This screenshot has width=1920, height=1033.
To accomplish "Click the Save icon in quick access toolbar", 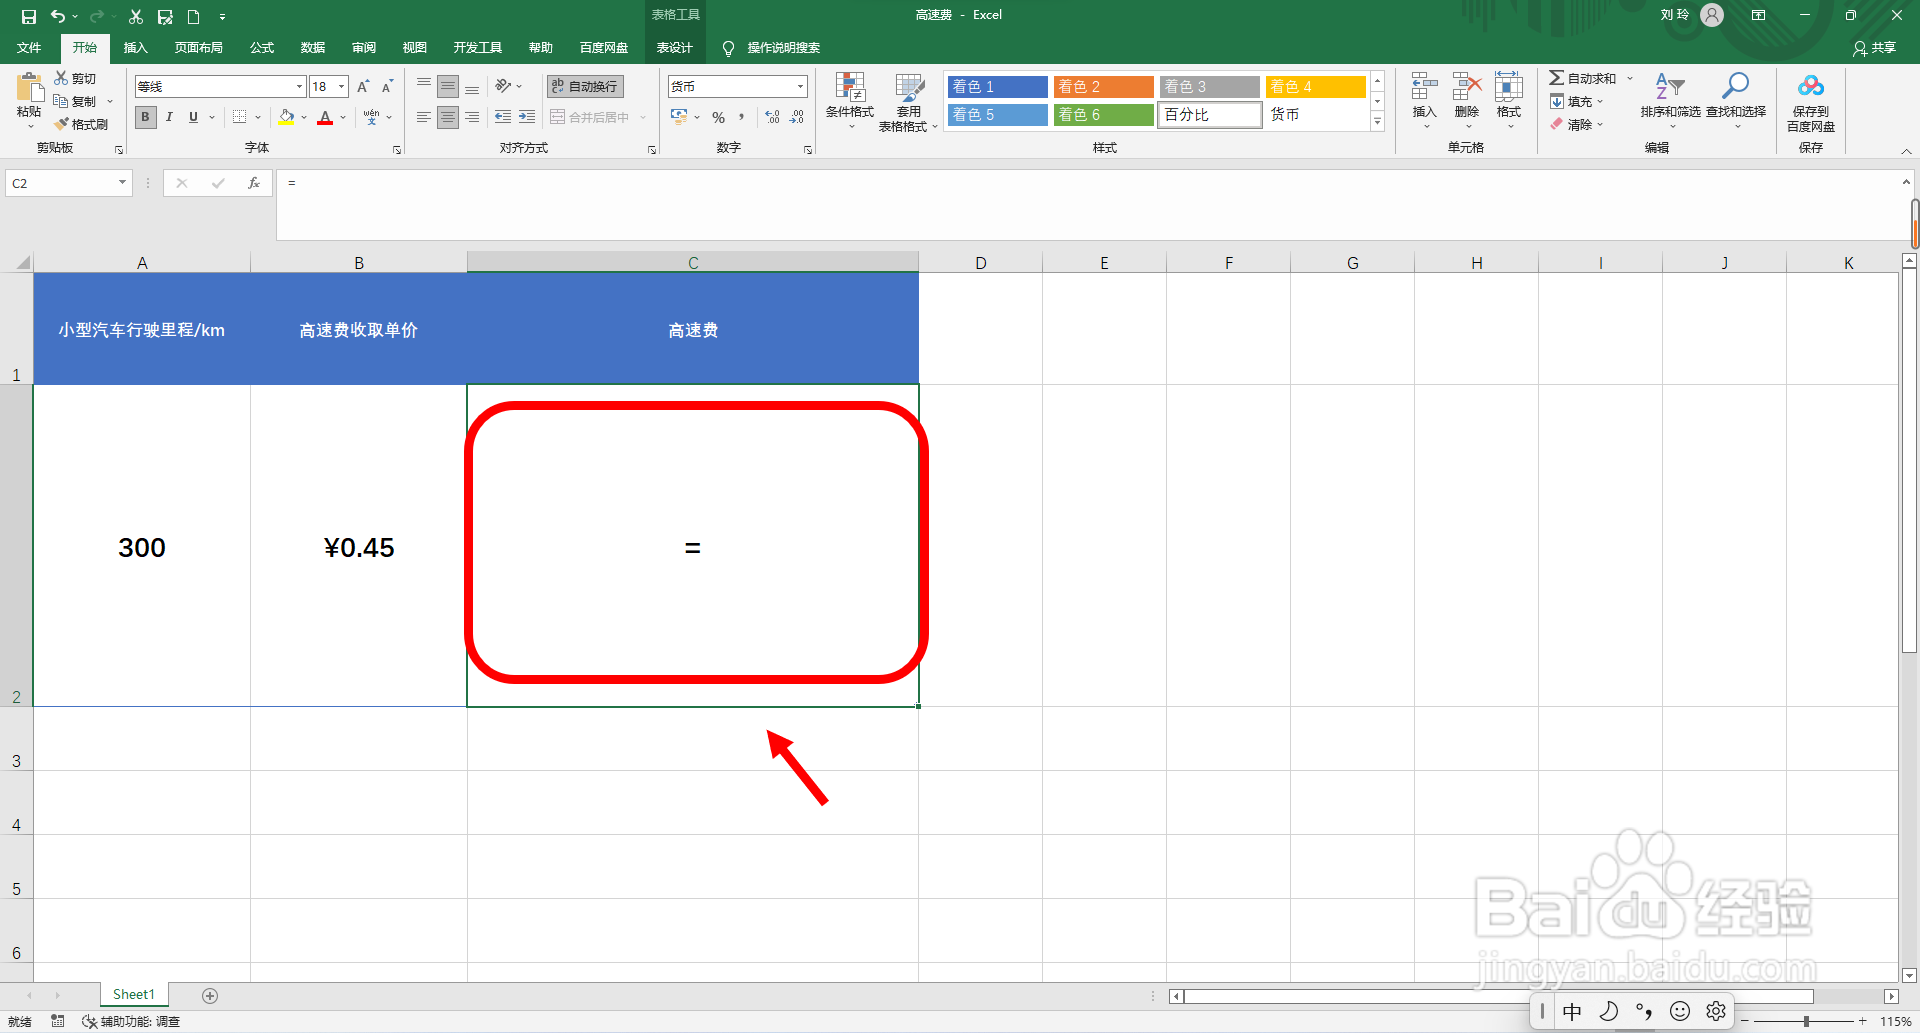I will pyautogui.click(x=29, y=16).
